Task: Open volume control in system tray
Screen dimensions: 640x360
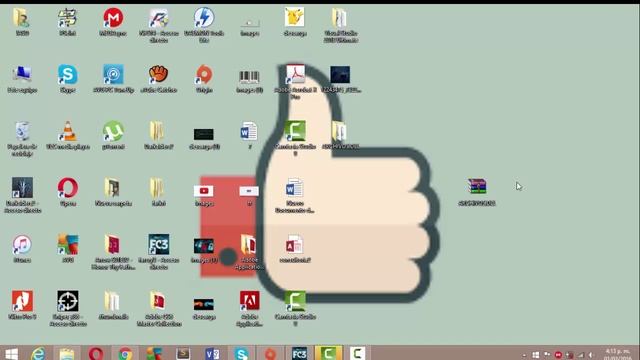Action: point(591,355)
